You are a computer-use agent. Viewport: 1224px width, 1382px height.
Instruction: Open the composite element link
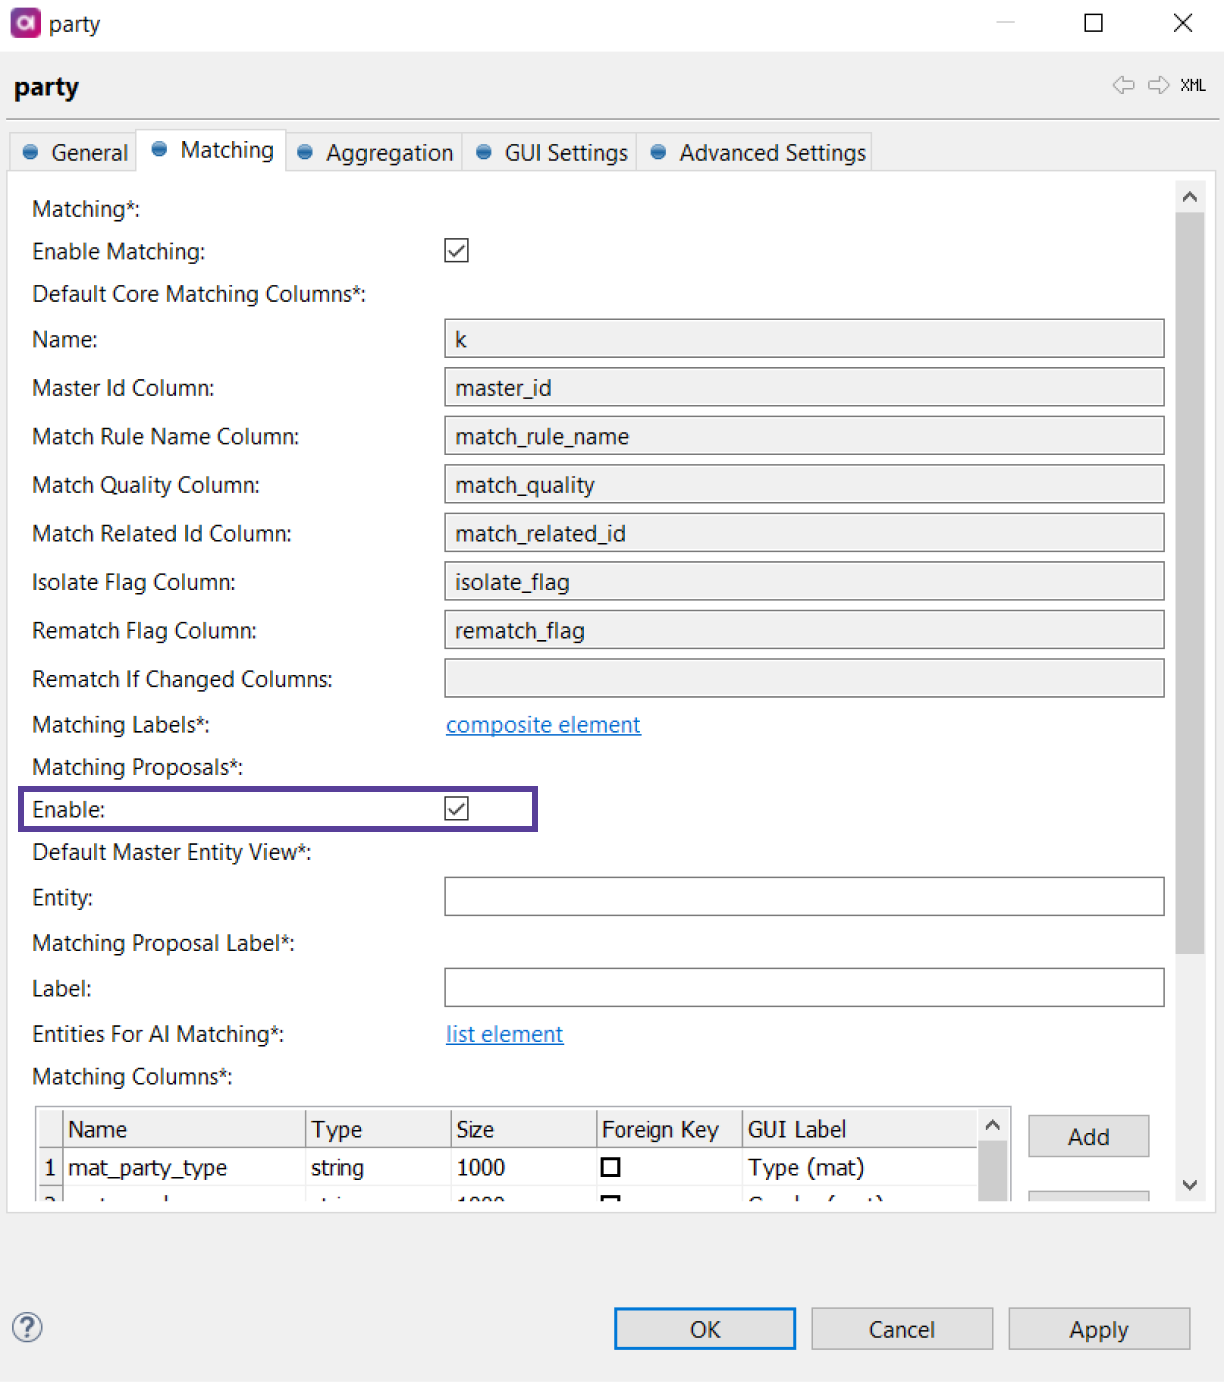click(543, 725)
